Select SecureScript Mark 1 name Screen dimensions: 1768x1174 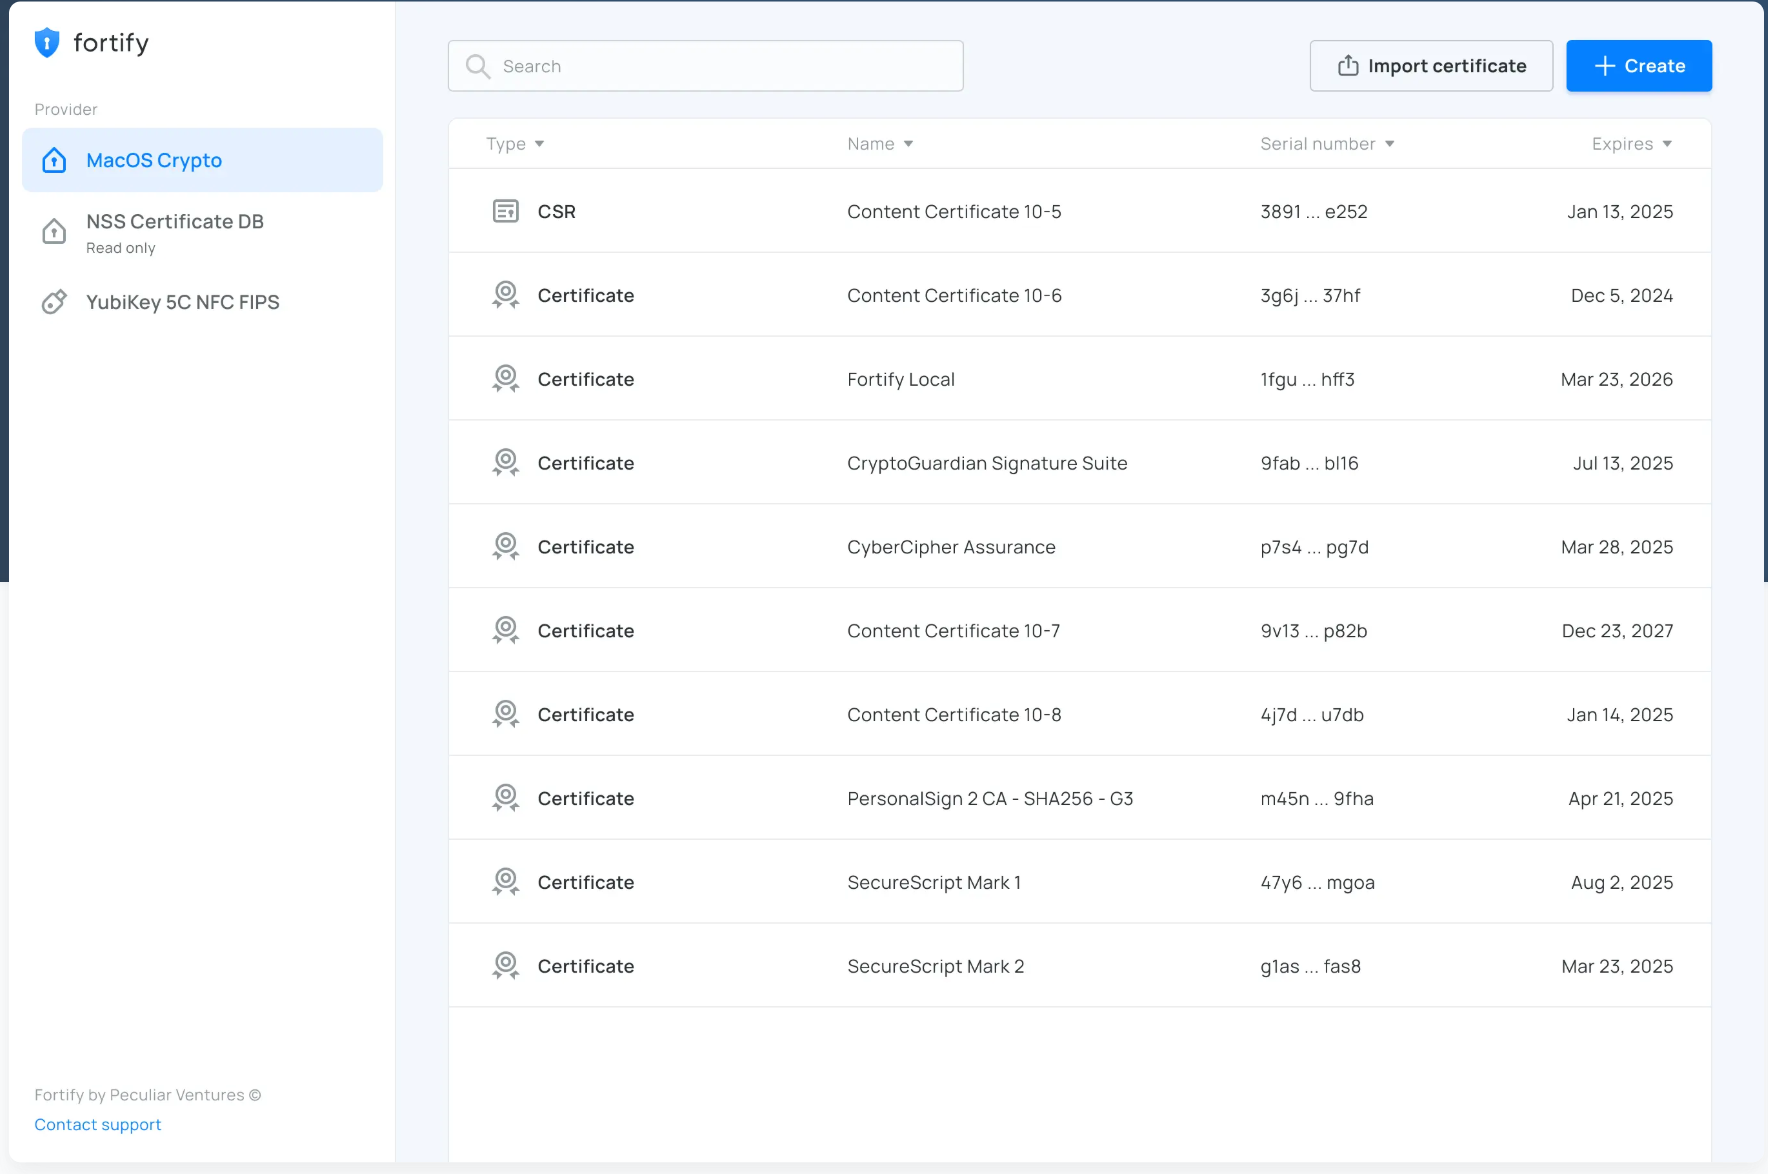click(934, 884)
